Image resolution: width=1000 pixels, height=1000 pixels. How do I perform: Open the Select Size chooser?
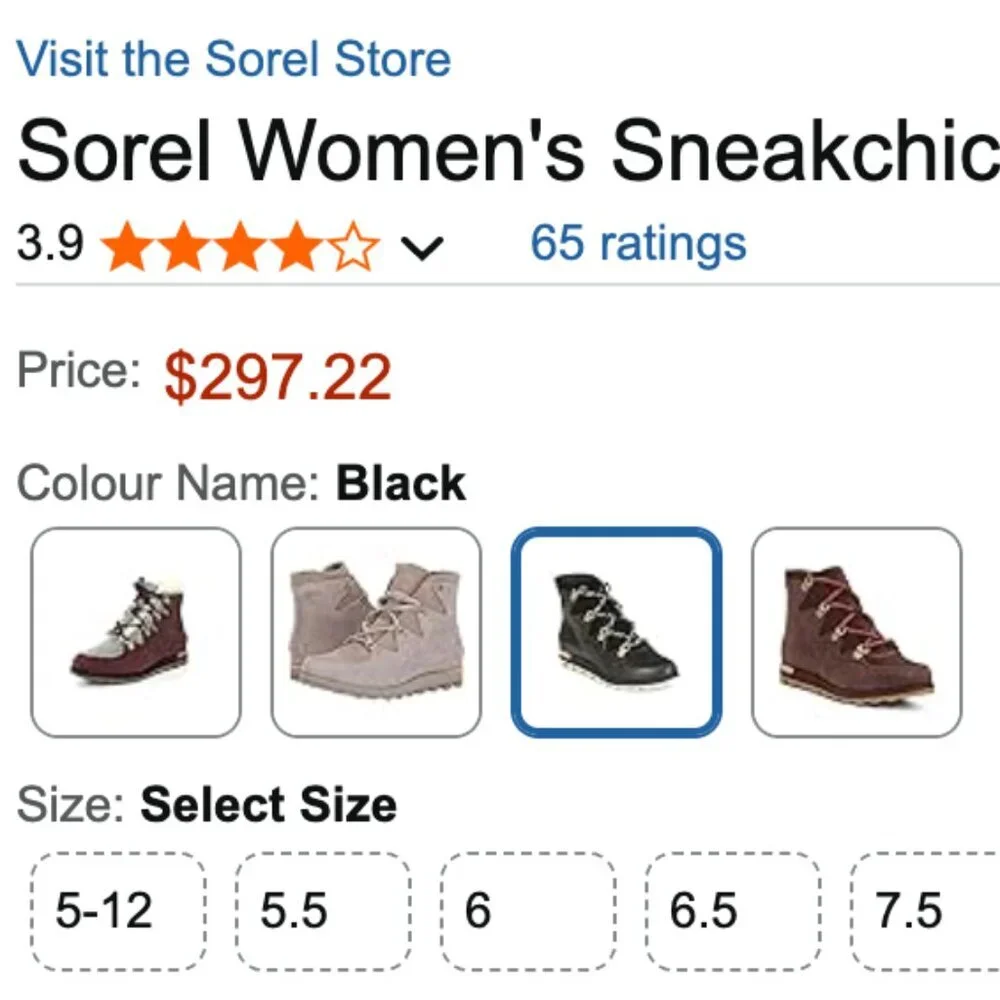[x=267, y=805]
